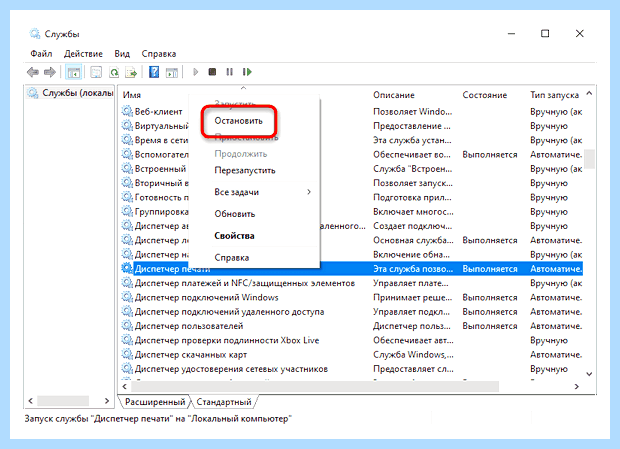
Task: Switch to the Расширенный tab
Action: pos(155,402)
